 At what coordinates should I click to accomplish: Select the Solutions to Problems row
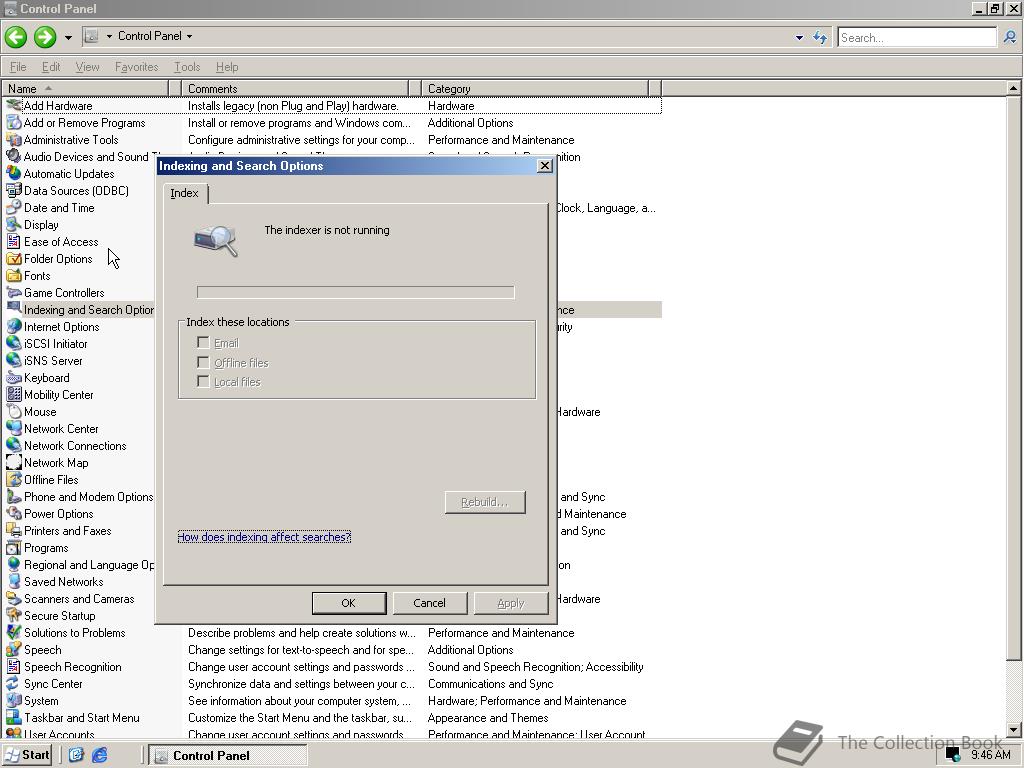333,633
